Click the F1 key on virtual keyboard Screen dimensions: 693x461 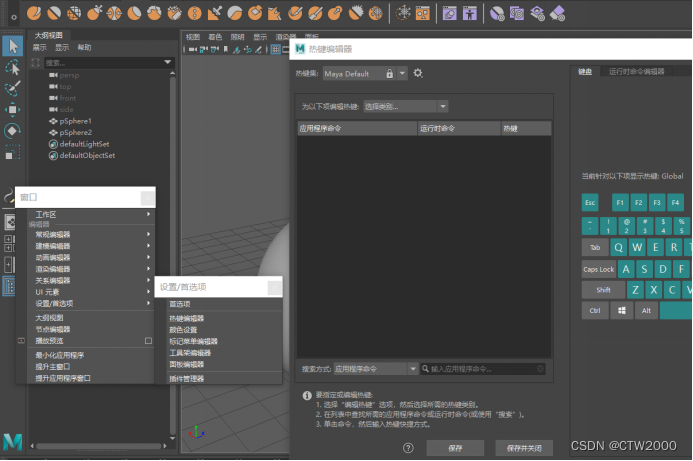tap(620, 202)
